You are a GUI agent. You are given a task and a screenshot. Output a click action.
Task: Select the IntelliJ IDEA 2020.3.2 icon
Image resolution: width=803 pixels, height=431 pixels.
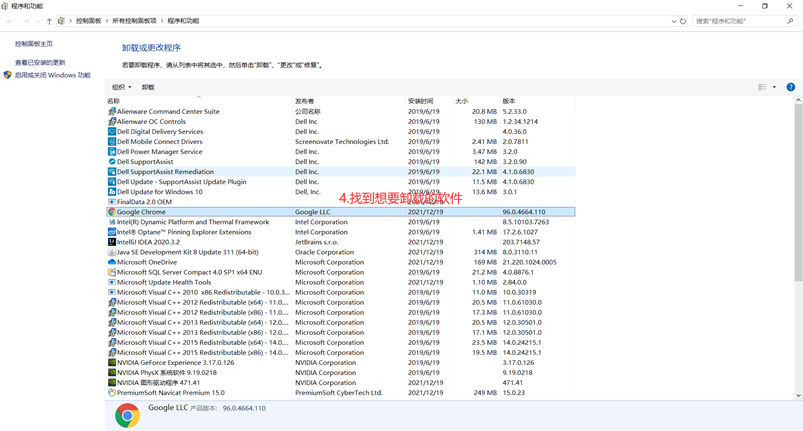112,242
